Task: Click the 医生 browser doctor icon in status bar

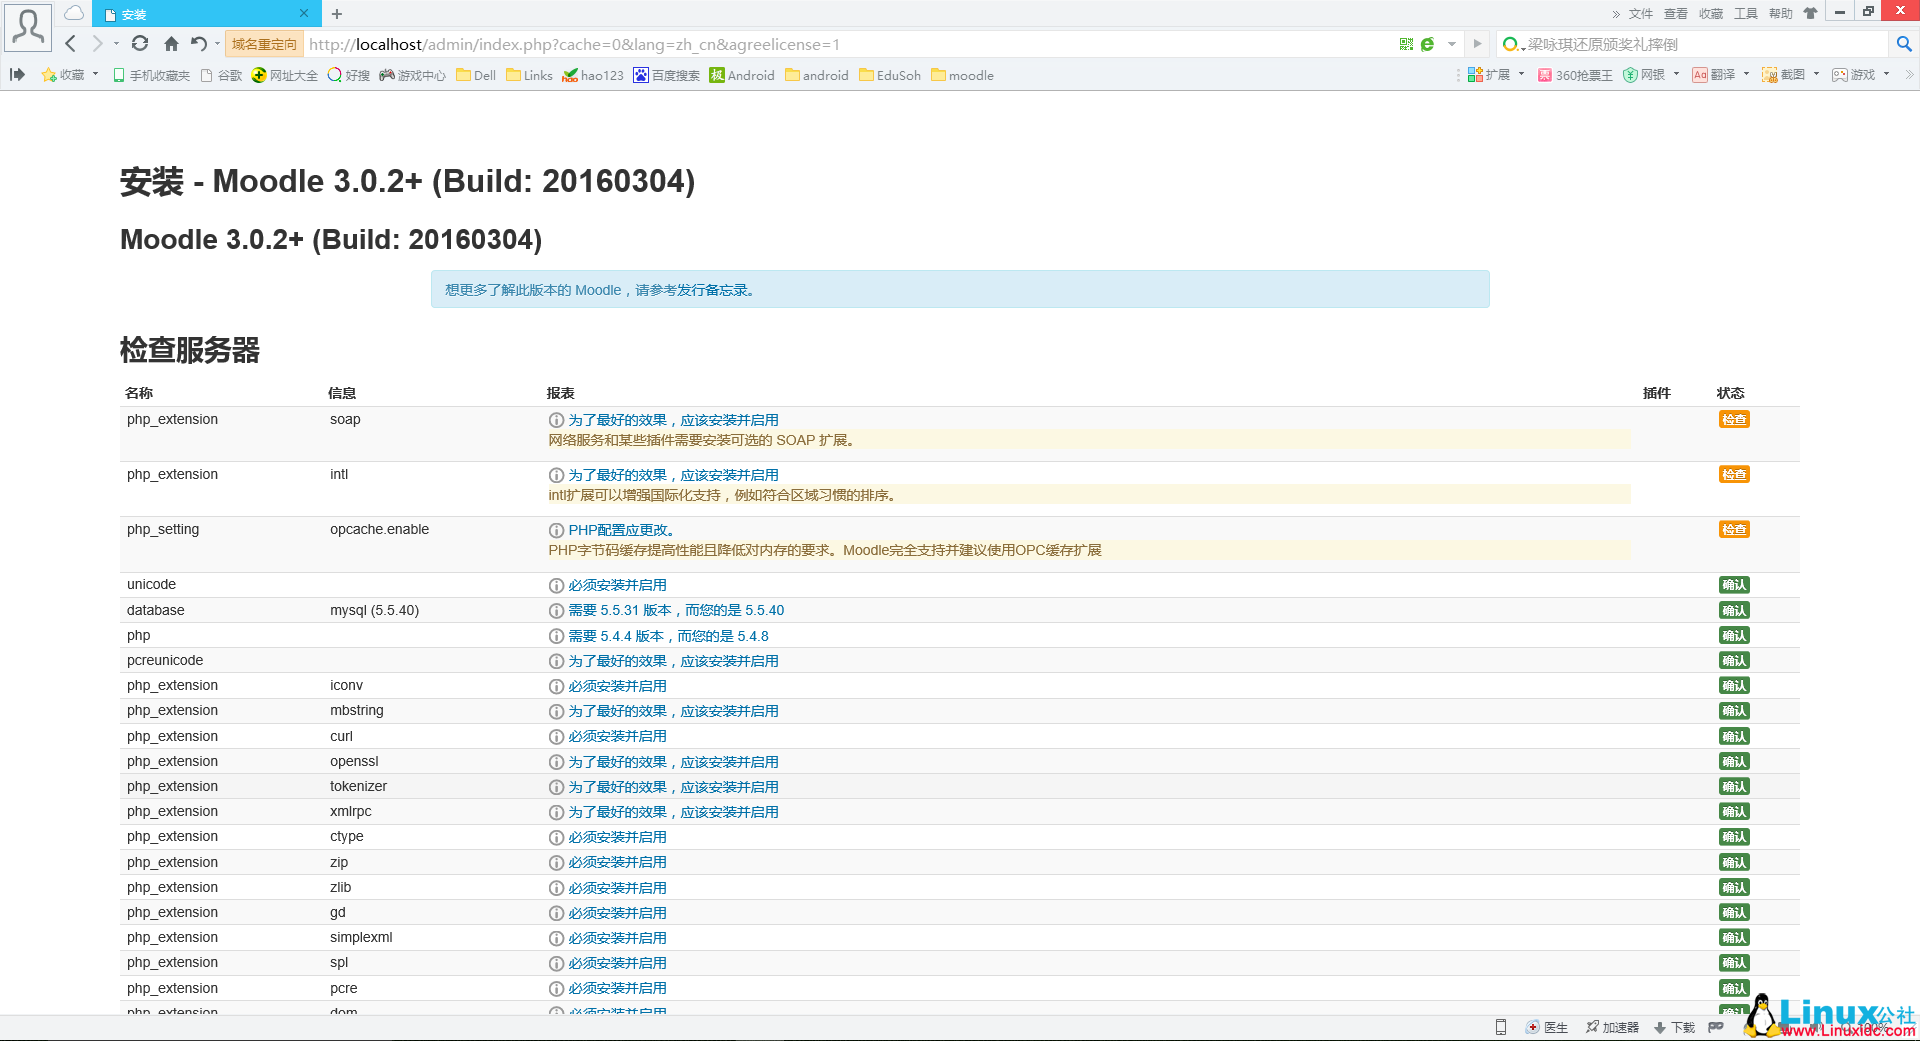Action: (x=1547, y=1027)
